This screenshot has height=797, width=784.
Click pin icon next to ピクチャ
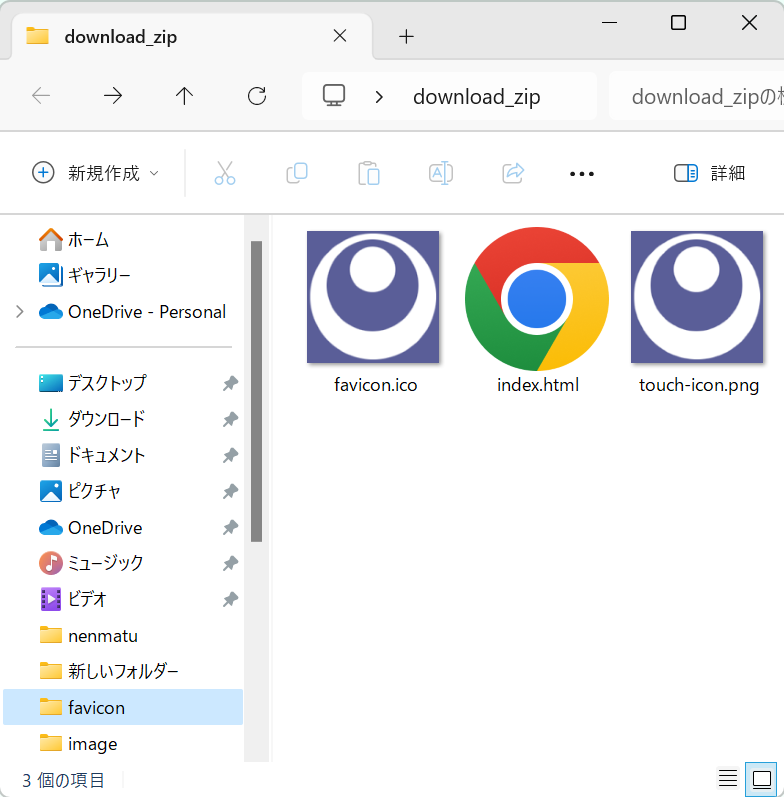230,492
